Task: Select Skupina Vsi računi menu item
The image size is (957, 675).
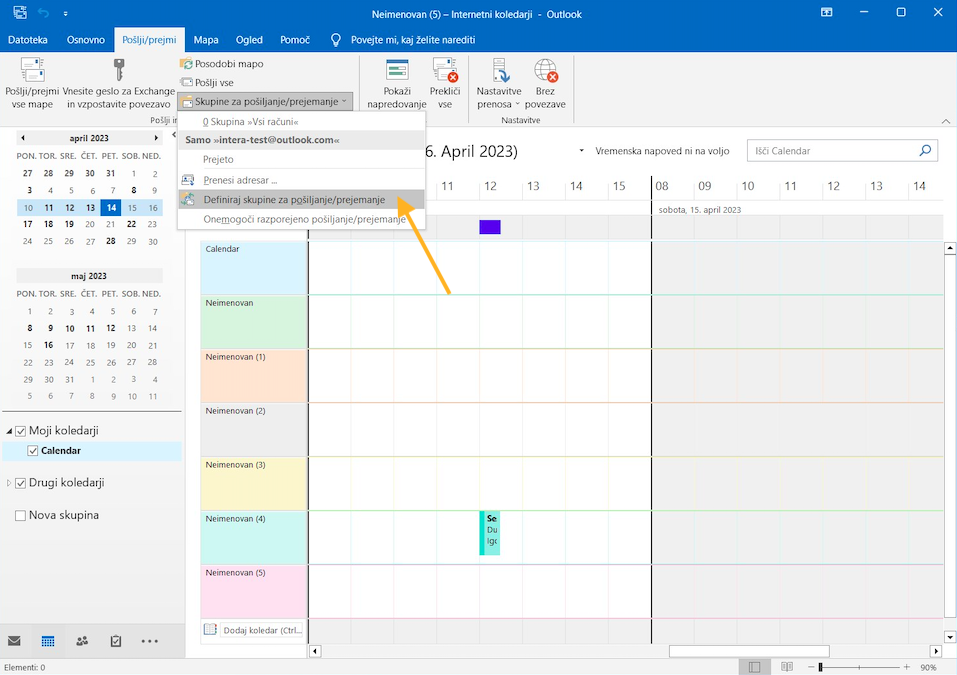Action: pyautogui.click(x=302, y=121)
